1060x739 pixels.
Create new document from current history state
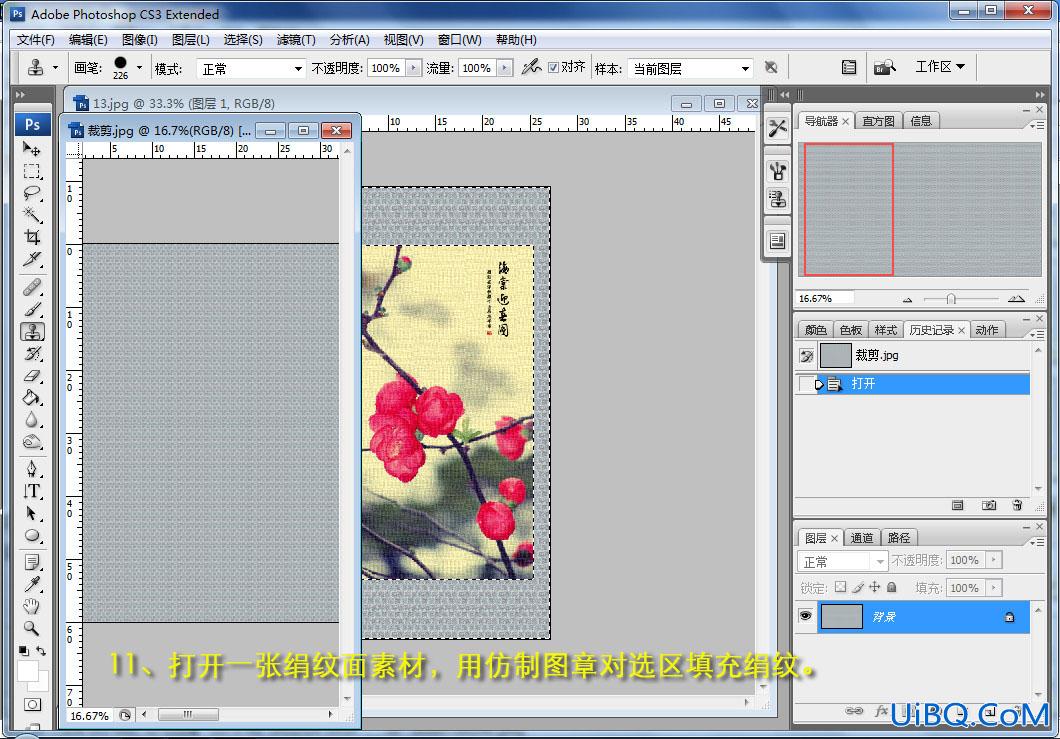957,505
